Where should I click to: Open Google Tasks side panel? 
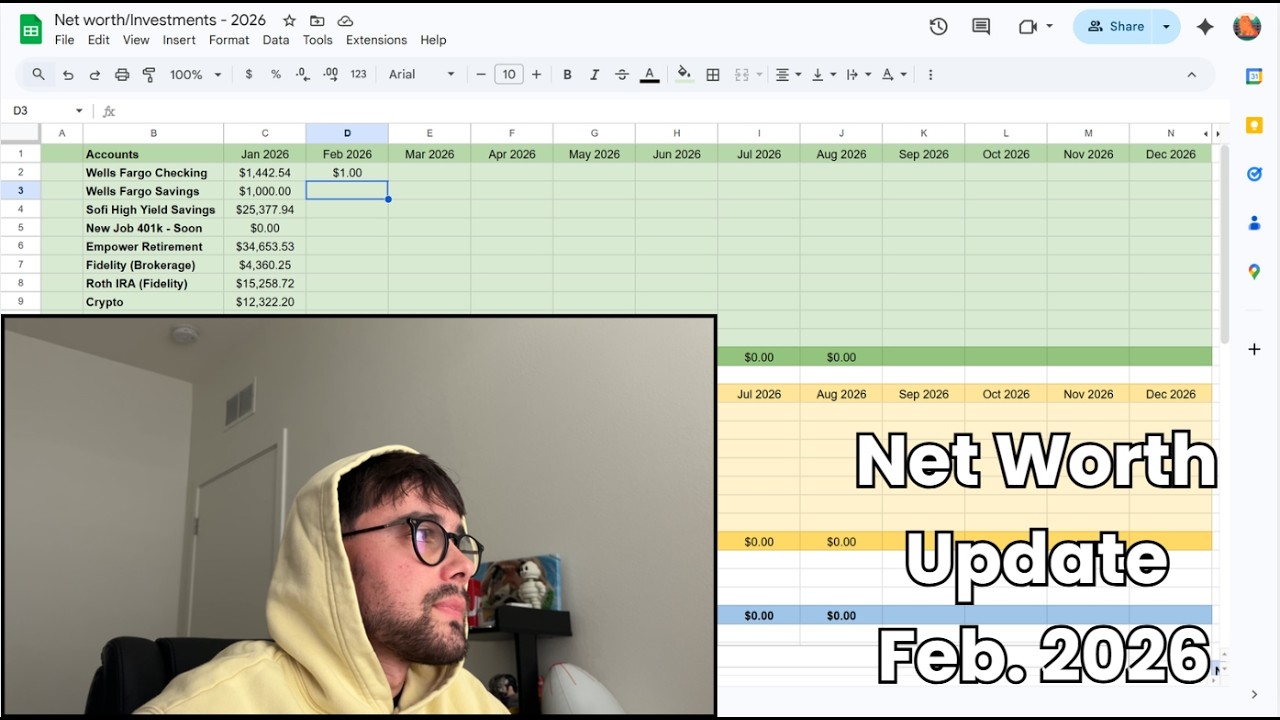click(1254, 174)
